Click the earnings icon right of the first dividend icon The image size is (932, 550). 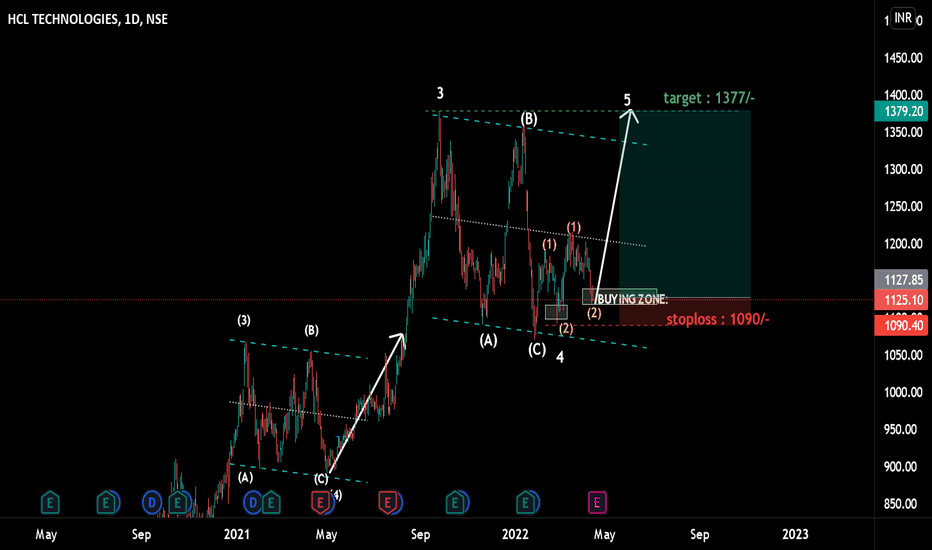(x=177, y=503)
